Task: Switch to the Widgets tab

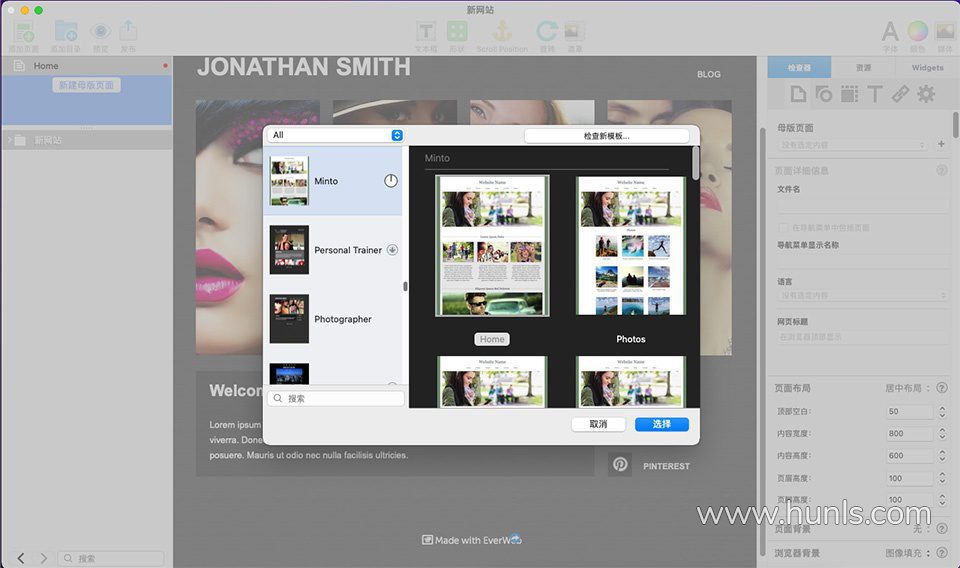Action: point(927,67)
